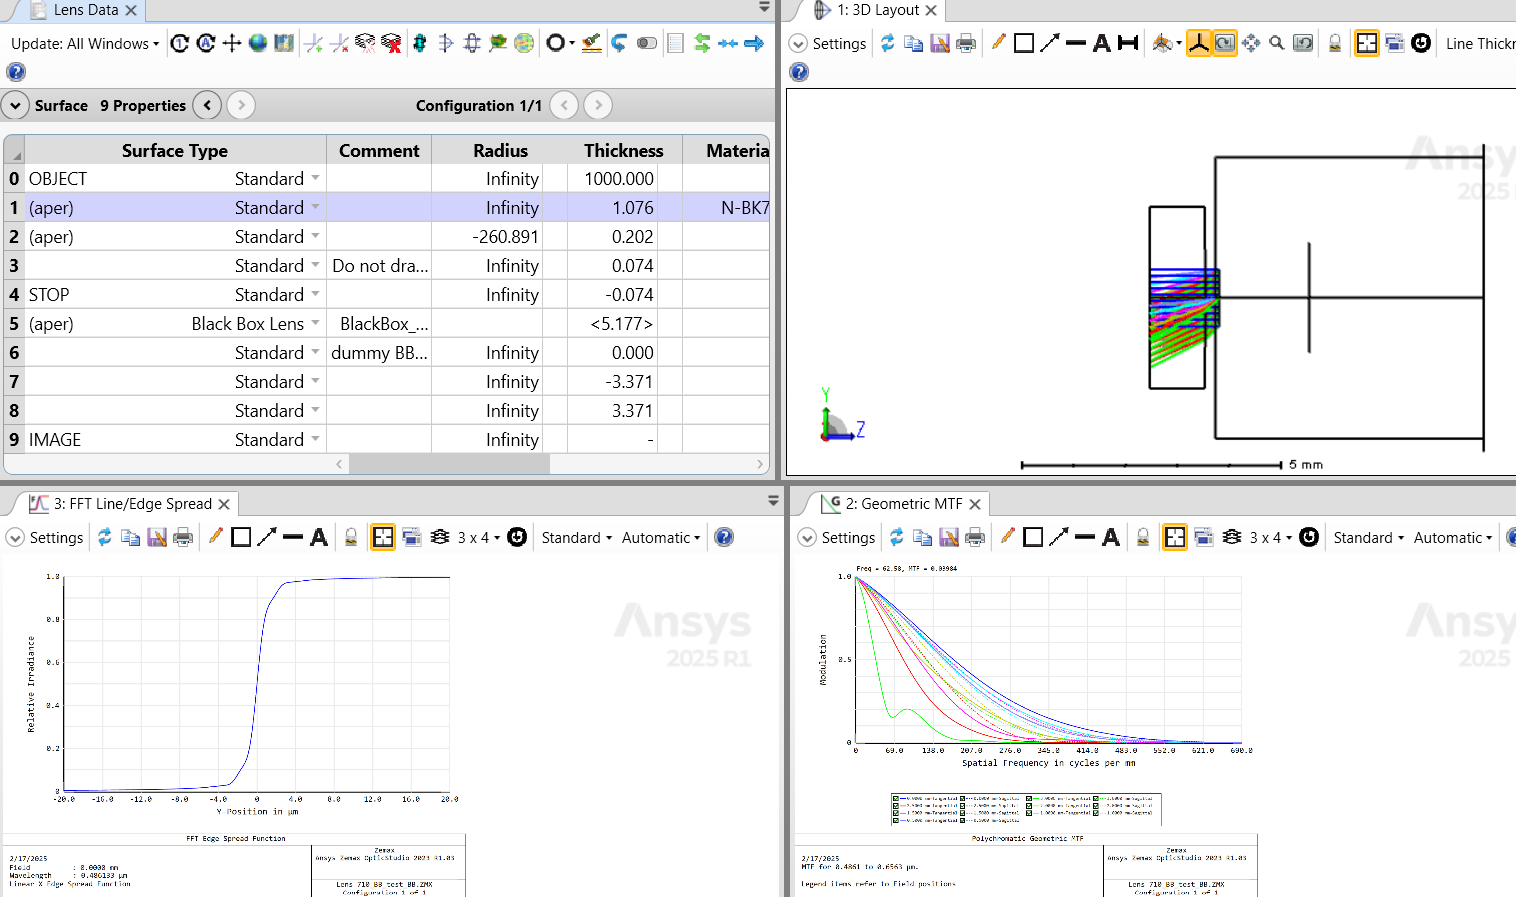Click the circle aperture icon in Lens Data
Image resolution: width=1516 pixels, height=897 pixels.
(555, 43)
